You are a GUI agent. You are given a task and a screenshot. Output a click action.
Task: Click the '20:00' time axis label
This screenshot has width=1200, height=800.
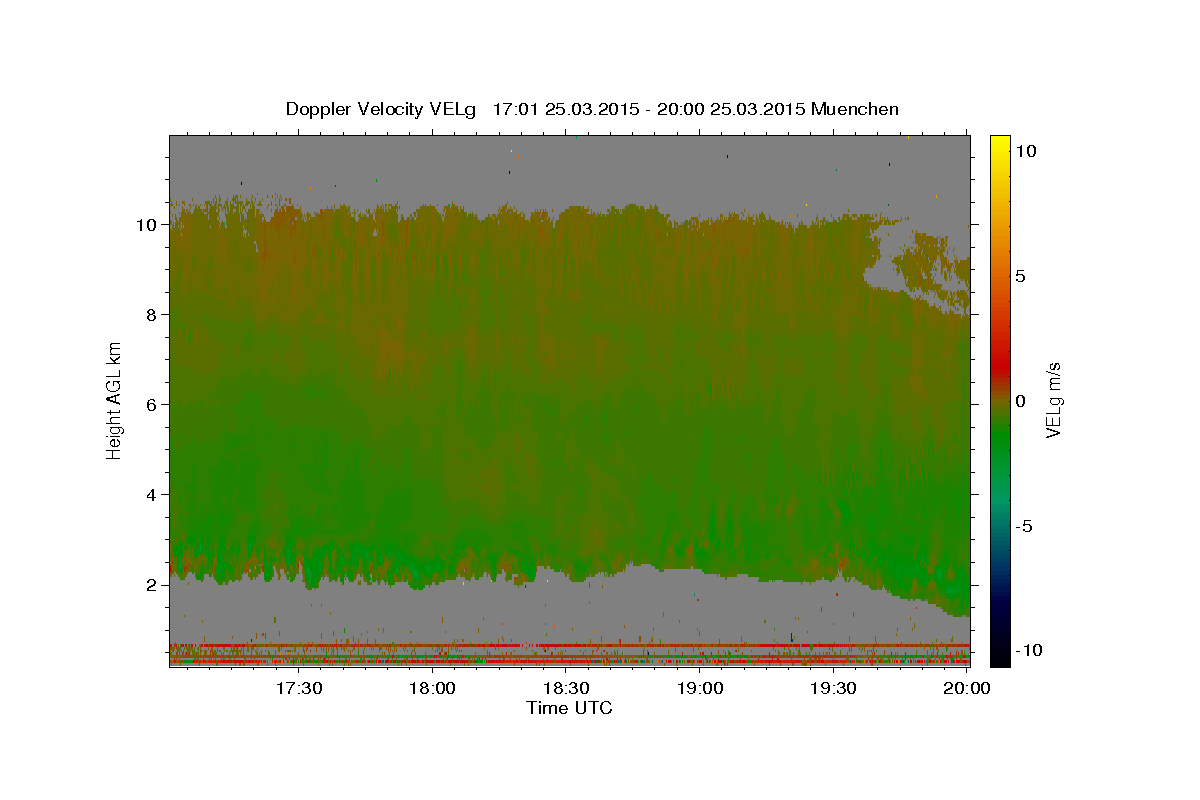tap(967, 688)
